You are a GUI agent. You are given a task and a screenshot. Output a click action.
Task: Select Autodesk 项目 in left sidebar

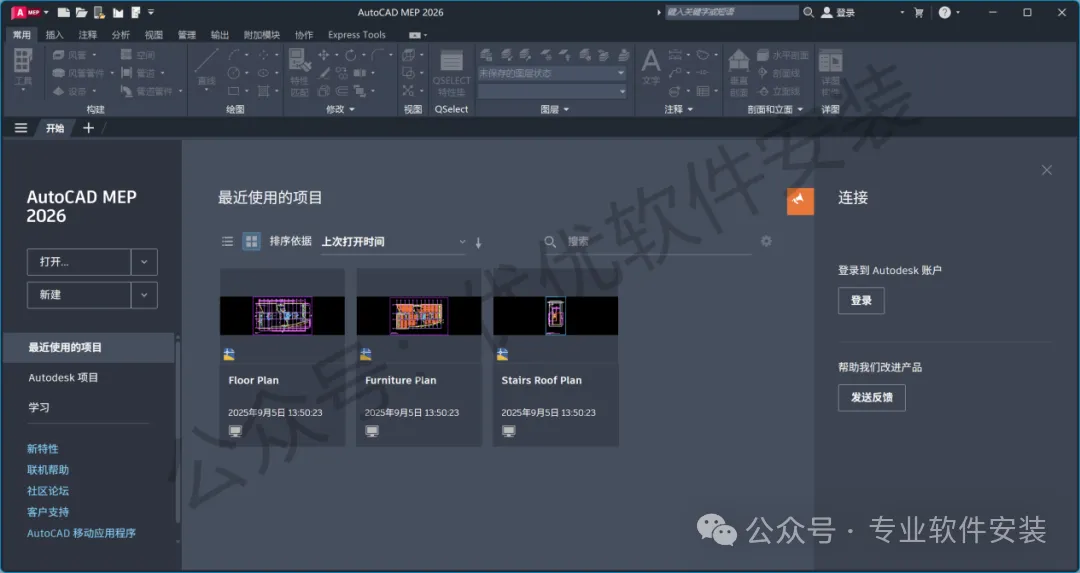[x=63, y=377]
